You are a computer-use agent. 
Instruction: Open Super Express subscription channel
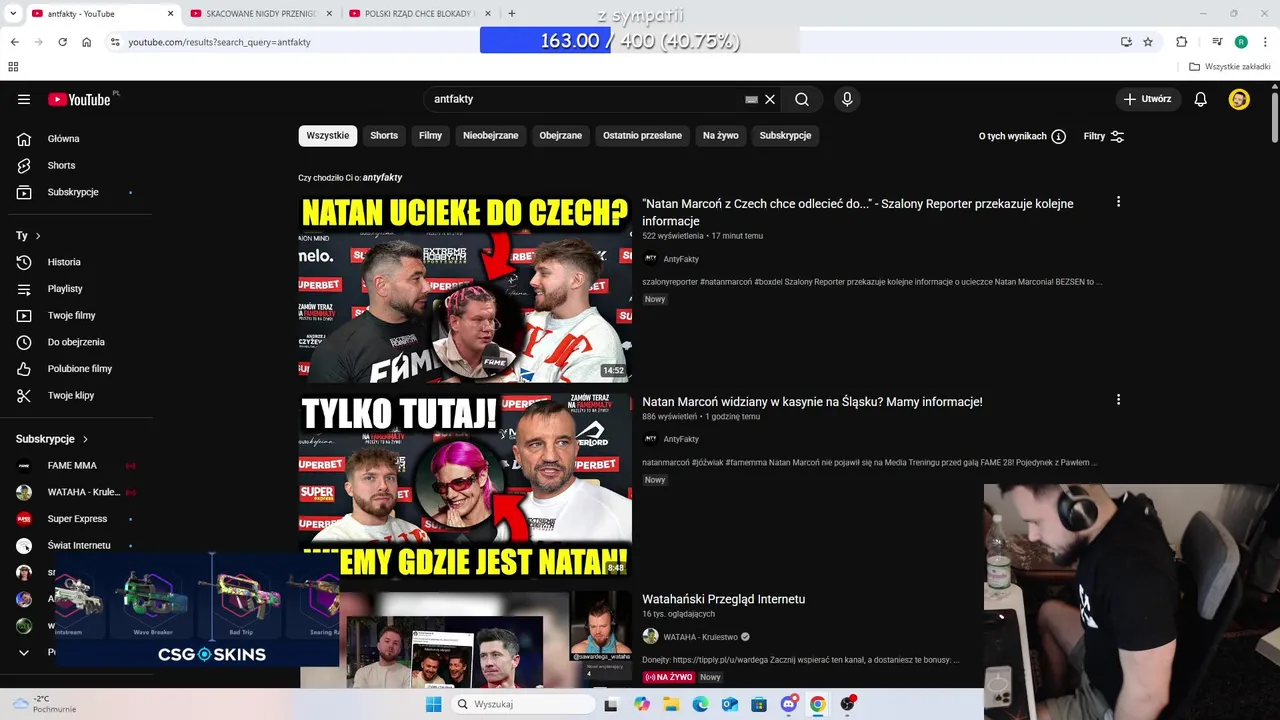coord(76,519)
